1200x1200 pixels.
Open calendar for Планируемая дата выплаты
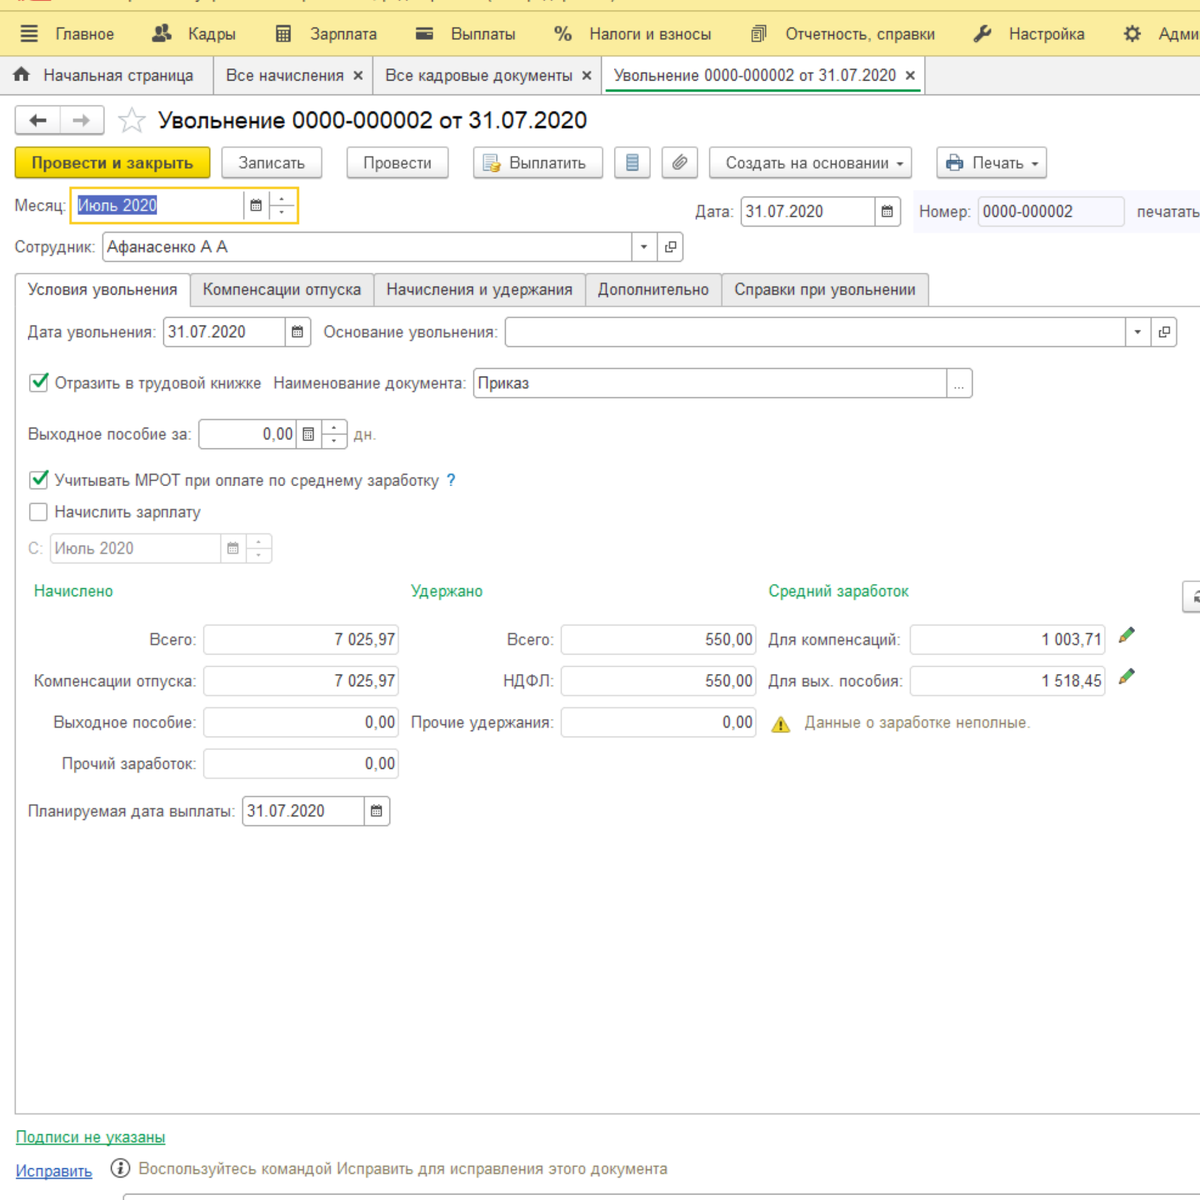(x=376, y=811)
